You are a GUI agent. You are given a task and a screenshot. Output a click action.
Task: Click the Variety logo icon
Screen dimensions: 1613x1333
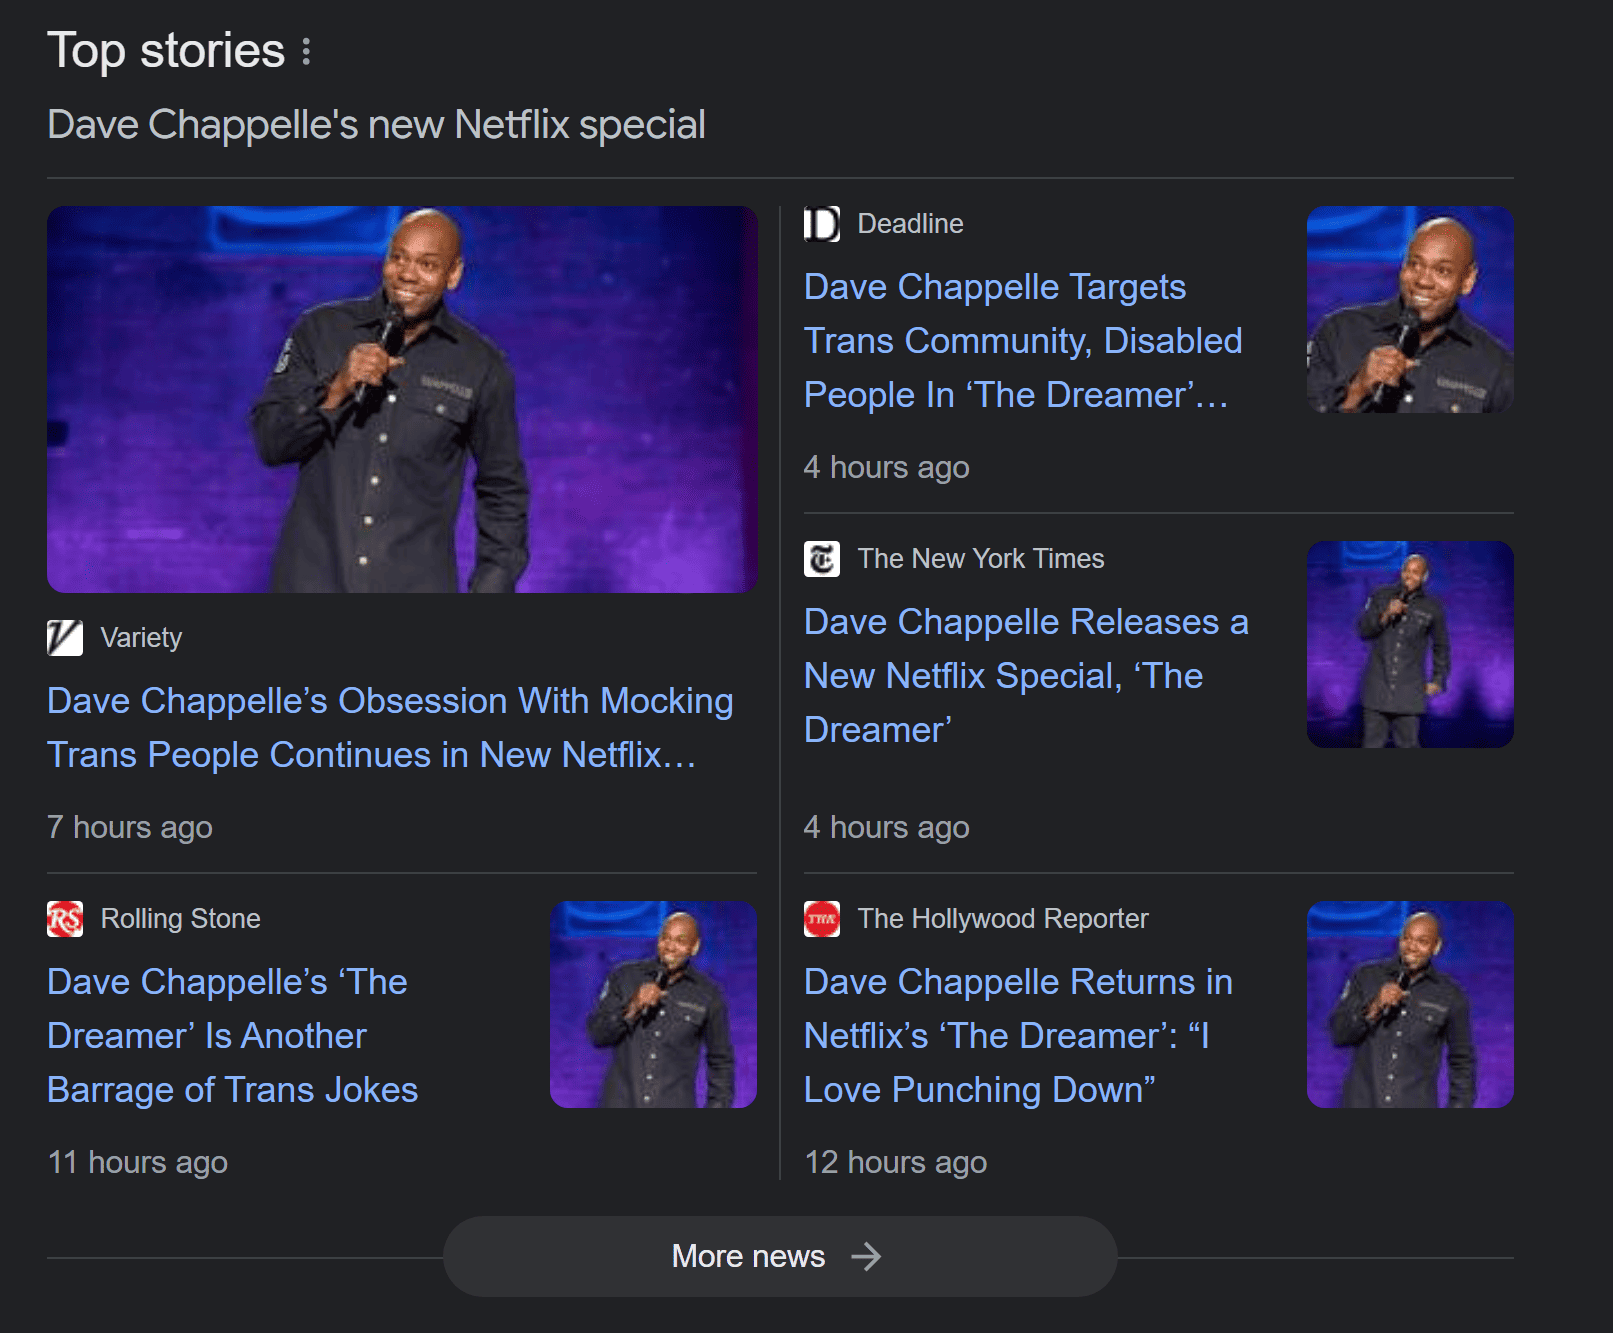tap(65, 638)
